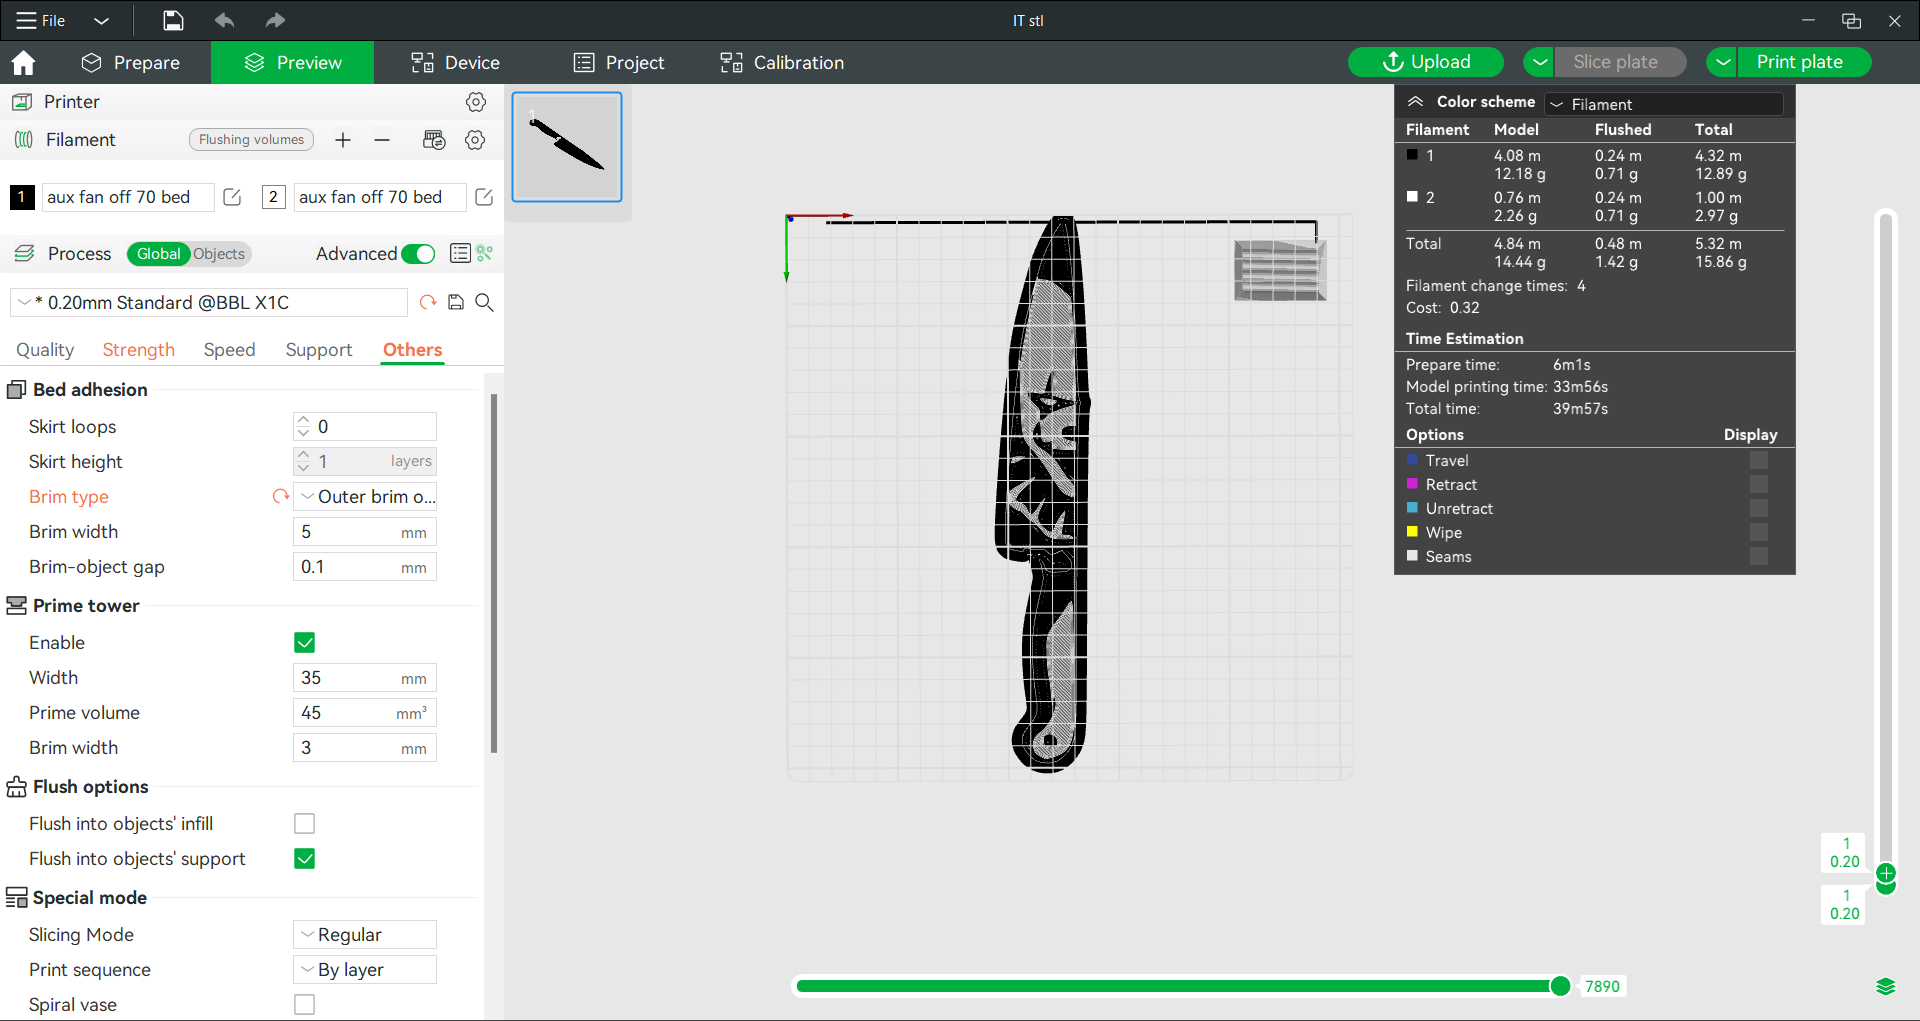Reset process preset changes icon
This screenshot has width=1920, height=1021.
pos(428,302)
